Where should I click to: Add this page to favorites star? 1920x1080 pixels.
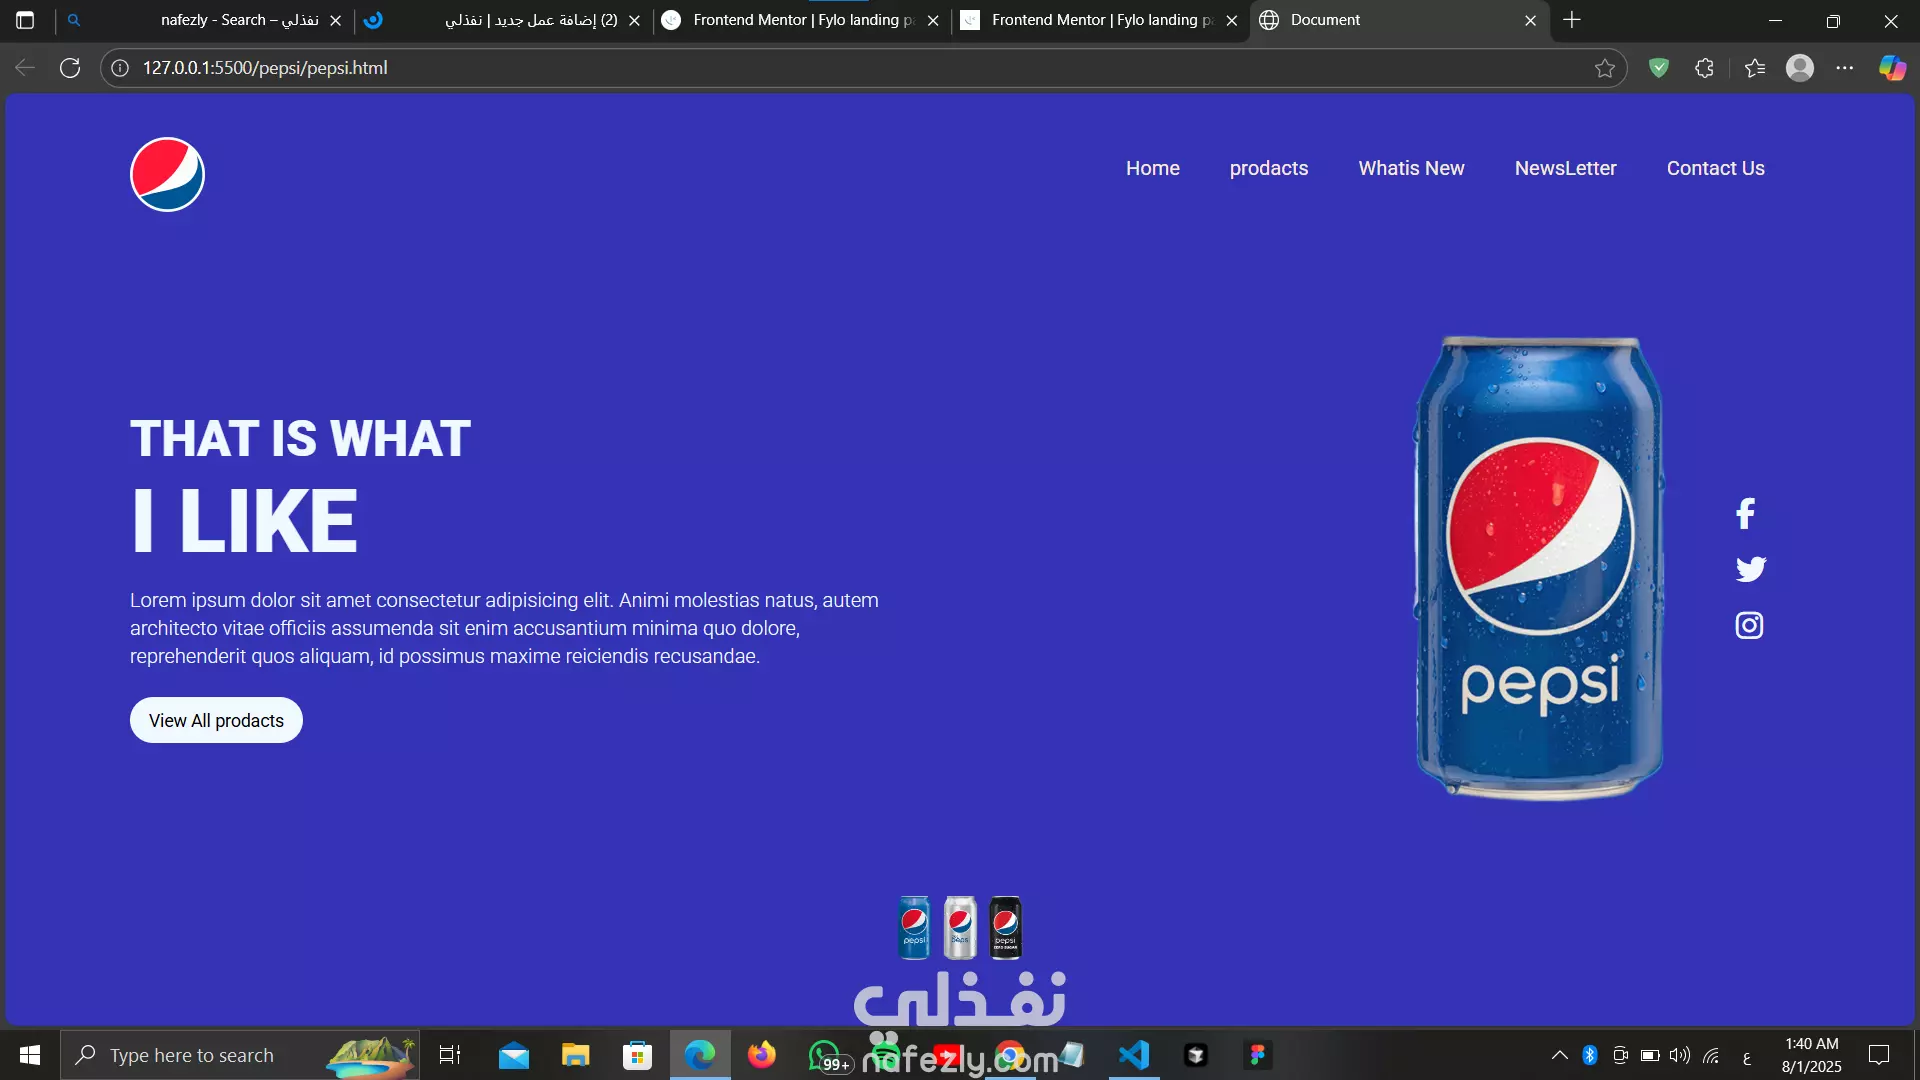(x=1605, y=68)
